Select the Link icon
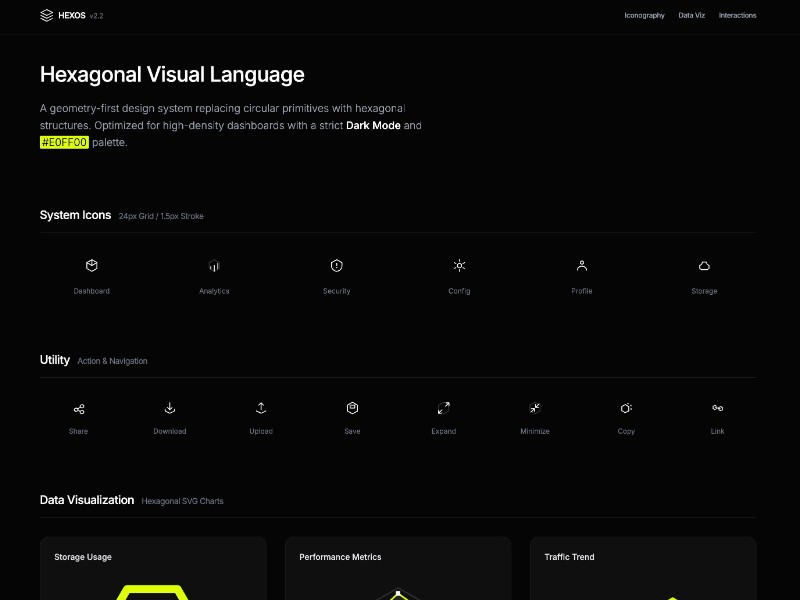Screen dimensions: 800x600 717,406
